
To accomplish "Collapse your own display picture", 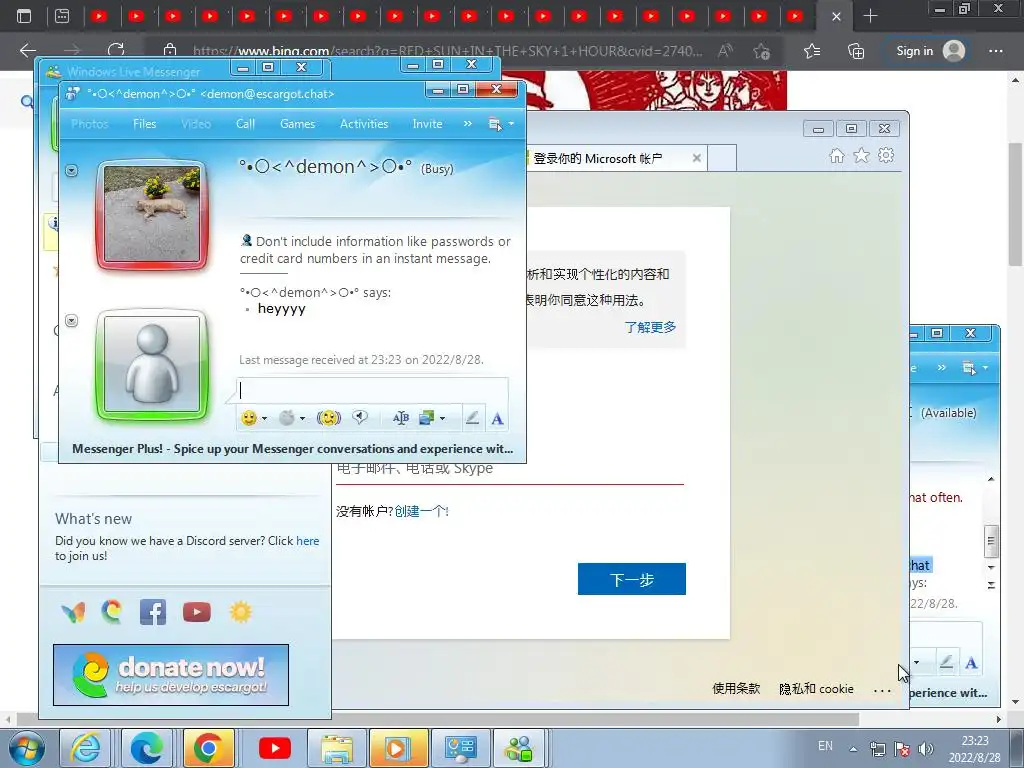I will click(72, 321).
